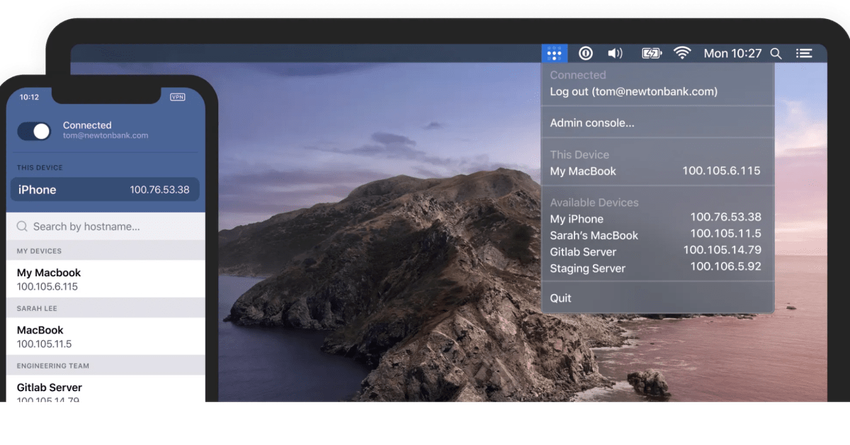This screenshot has width=850, height=445.
Task: Open the Notification Center list icon
Action: pyautogui.click(x=804, y=53)
